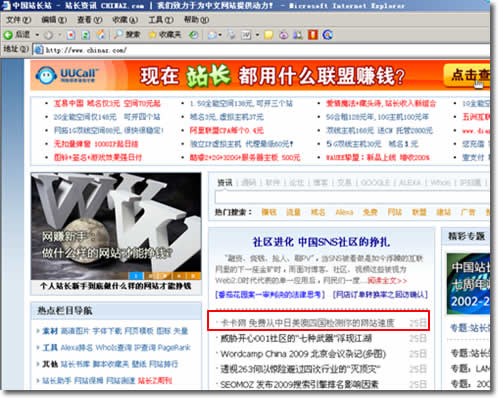Select the 资讯 search tab
498x398 pixels.
click(225, 182)
